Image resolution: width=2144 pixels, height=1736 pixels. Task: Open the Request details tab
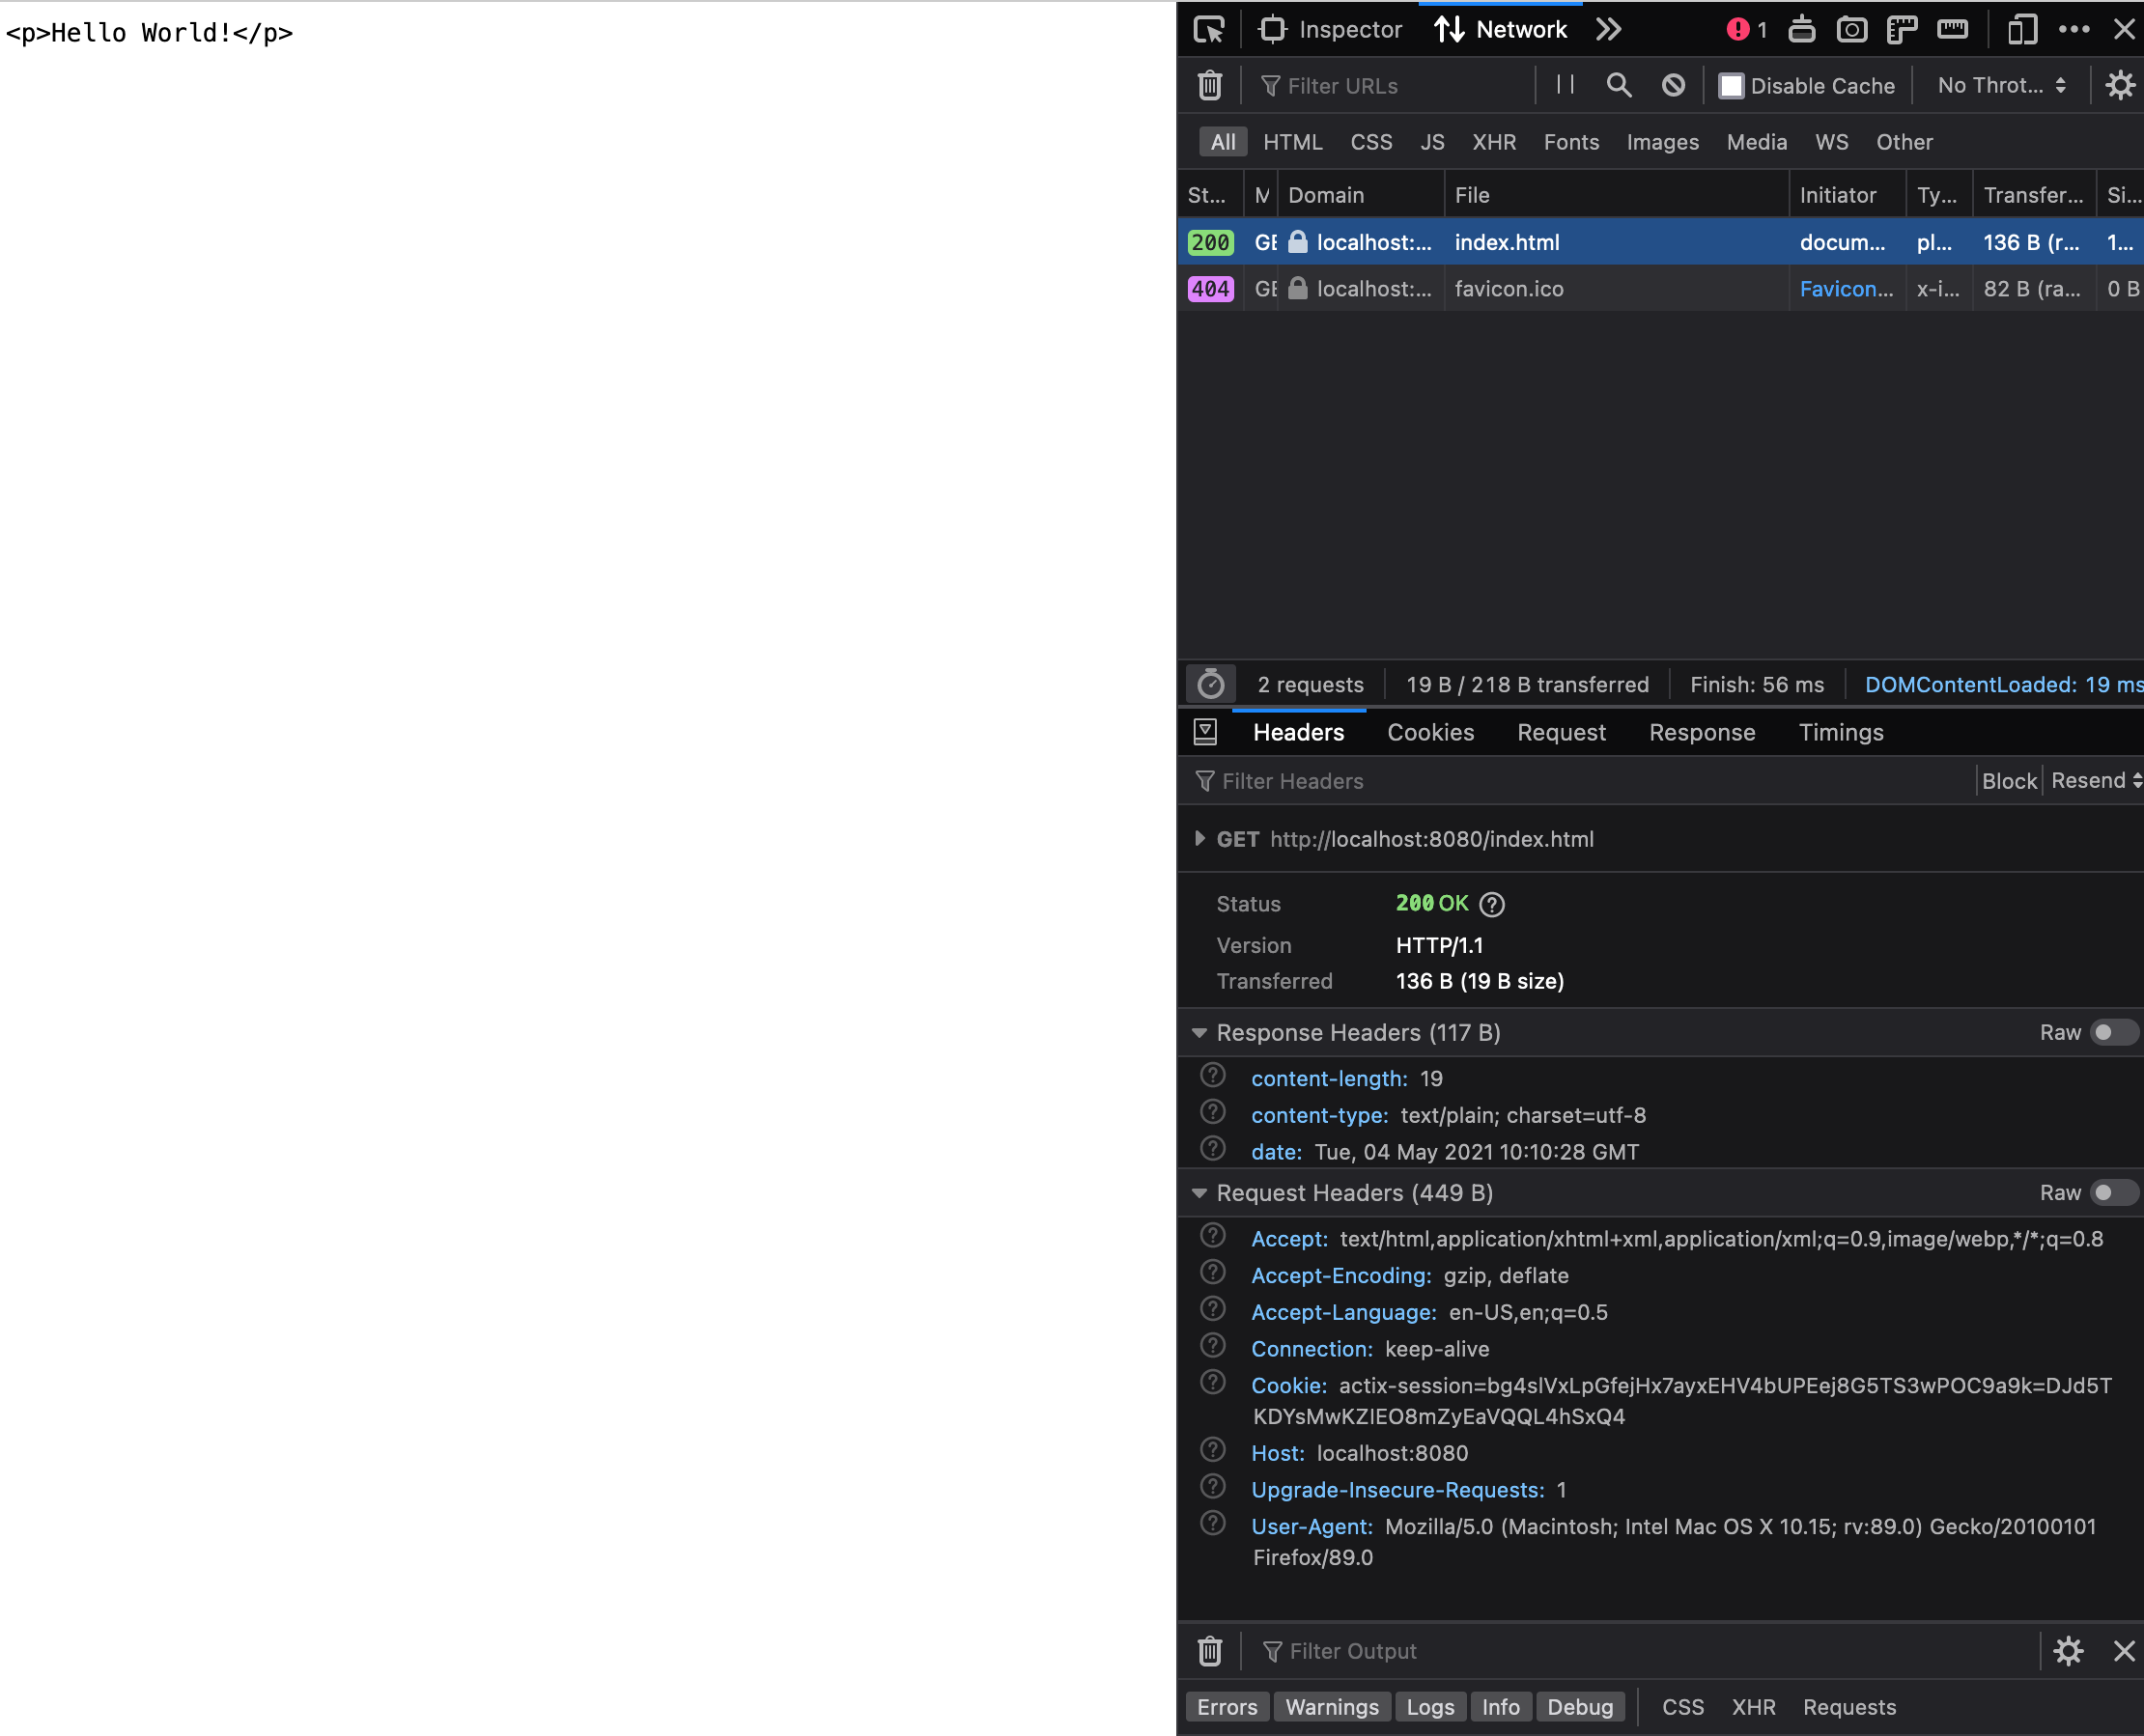pyautogui.click(x=1561, y=732)
